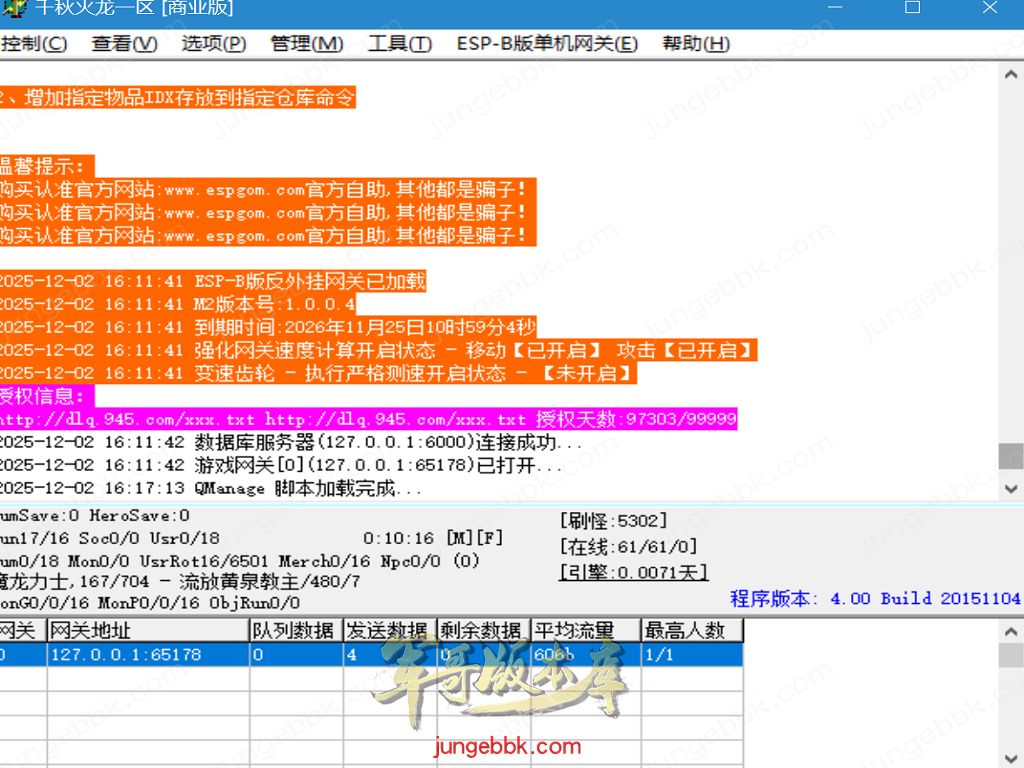The height and width of the screenshot is (768, 1024).
Task: Open the 查看(V) menu
Action: [124, 44]
